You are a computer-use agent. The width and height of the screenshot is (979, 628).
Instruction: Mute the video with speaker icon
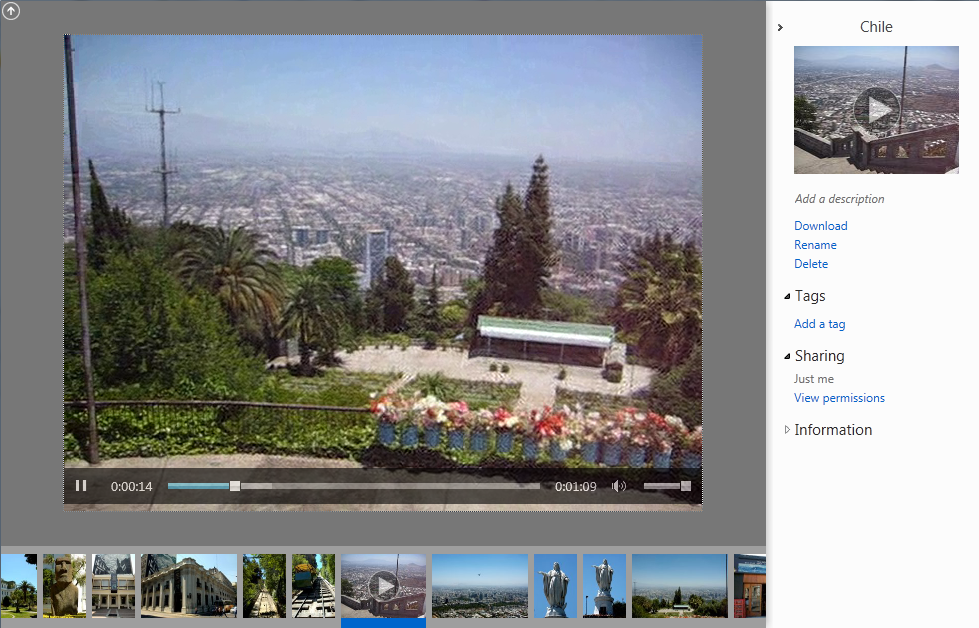(619, 486)
